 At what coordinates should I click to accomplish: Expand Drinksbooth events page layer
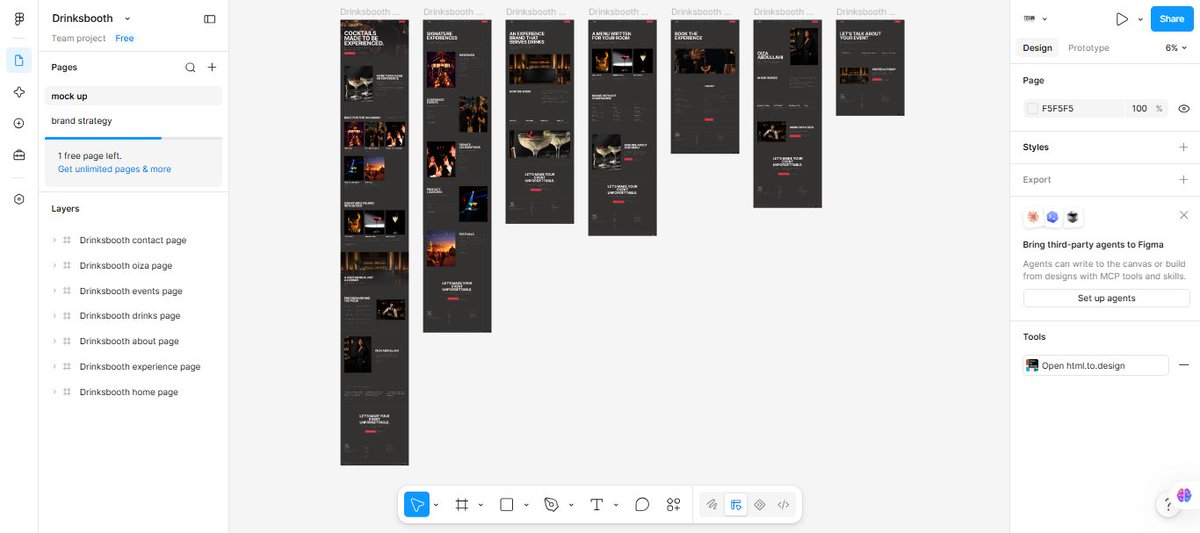click(54, 291)
